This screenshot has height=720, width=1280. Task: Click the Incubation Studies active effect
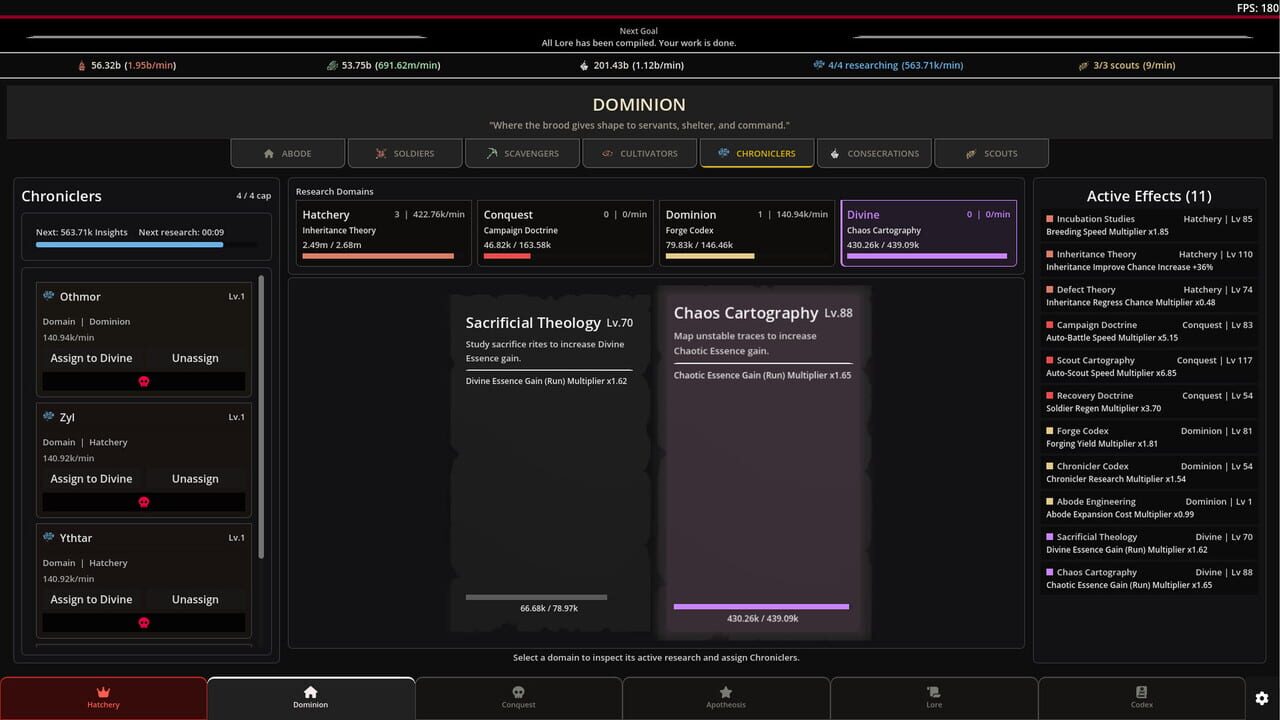click(x=1149, y=225)
